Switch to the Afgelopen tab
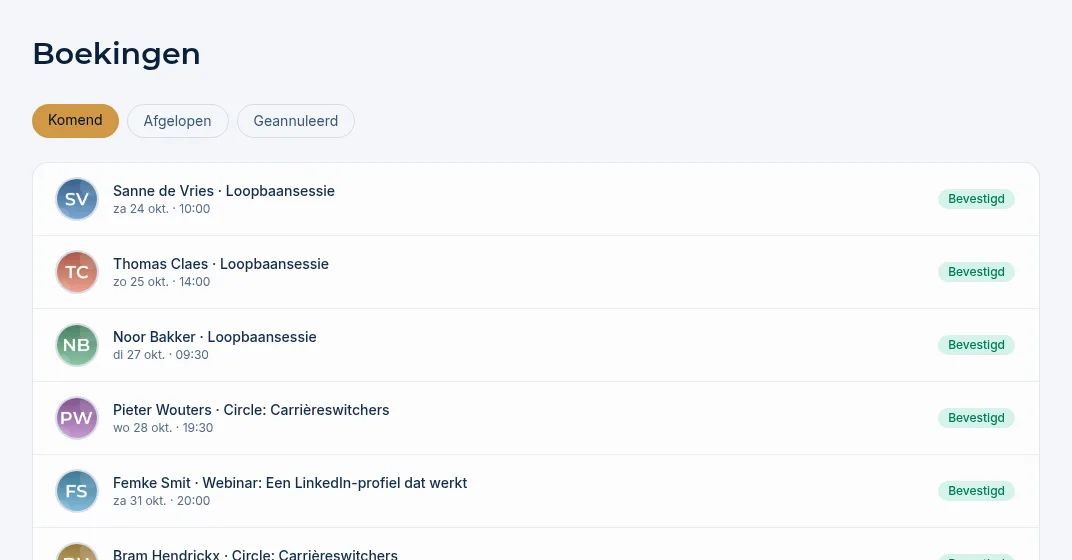The width and height of the screenshot is (1072, 560). pyautogui.click(x=178, y=121)
